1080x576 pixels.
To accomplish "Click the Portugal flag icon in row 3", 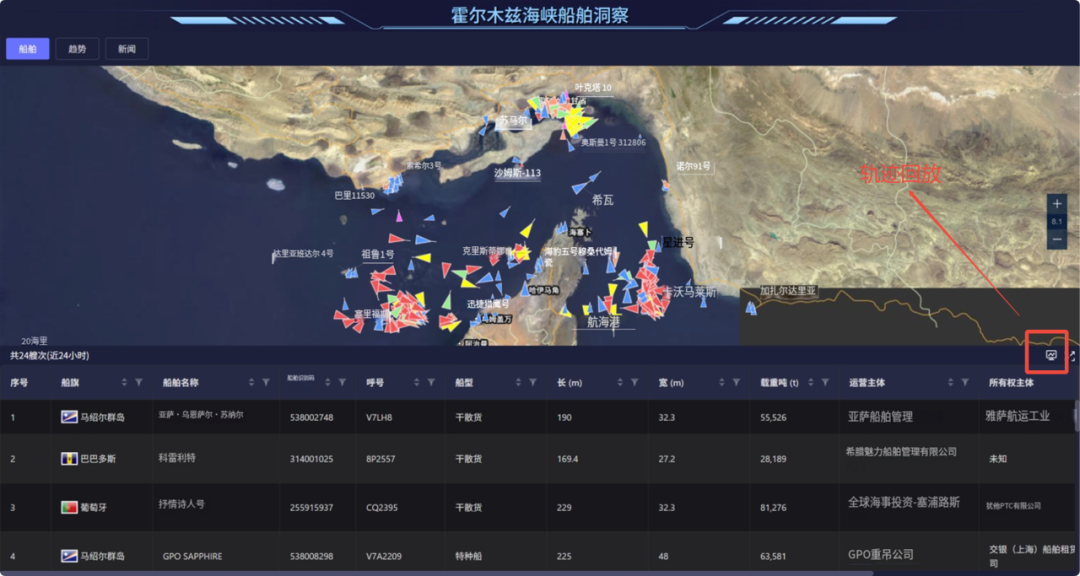I will 69,507.
